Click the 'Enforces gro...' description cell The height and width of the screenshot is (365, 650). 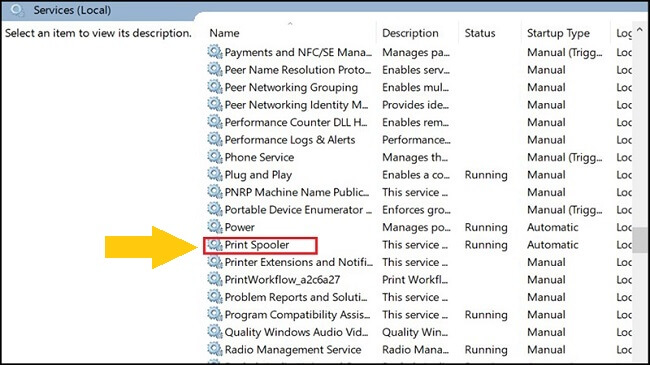coord(416,209)
